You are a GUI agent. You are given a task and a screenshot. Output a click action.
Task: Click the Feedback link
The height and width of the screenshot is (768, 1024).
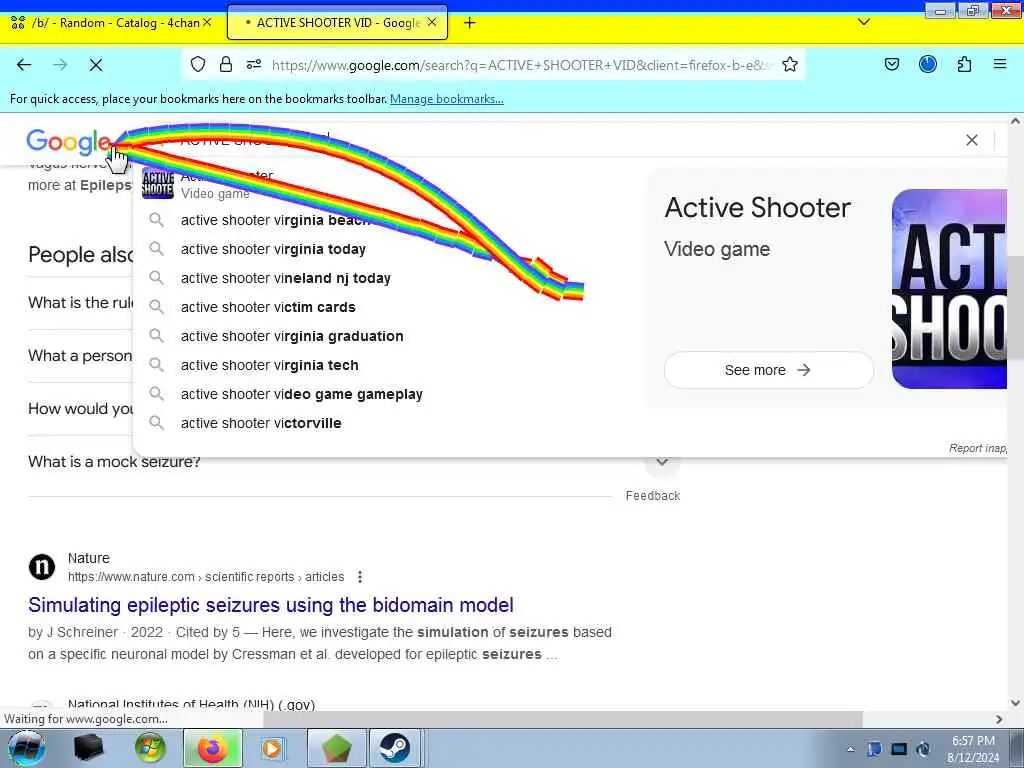(653, 496)
